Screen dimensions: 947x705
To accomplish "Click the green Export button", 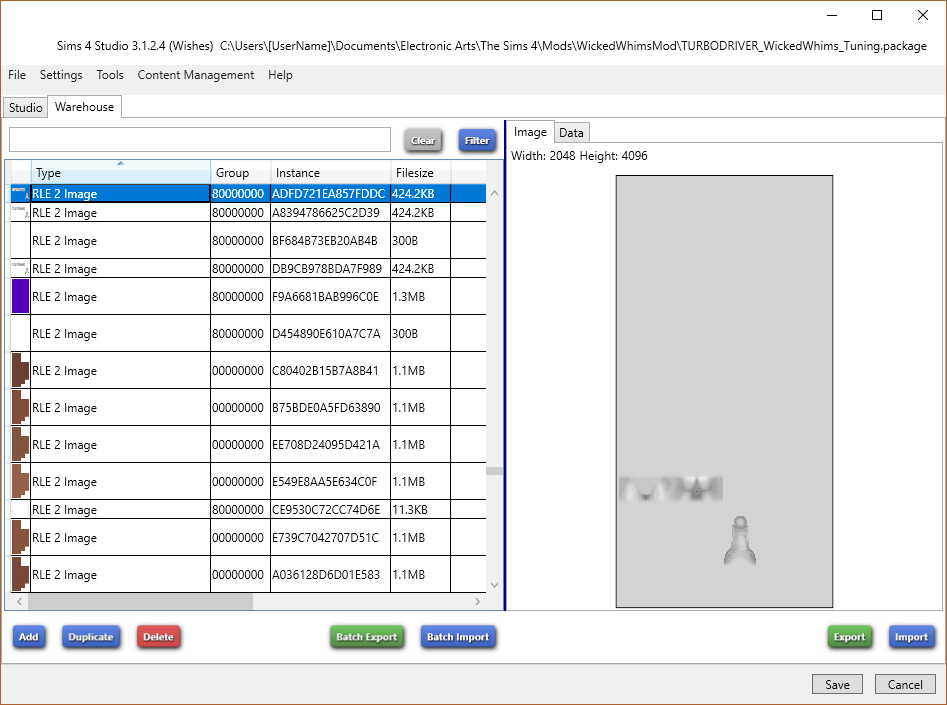I will 849,637.
